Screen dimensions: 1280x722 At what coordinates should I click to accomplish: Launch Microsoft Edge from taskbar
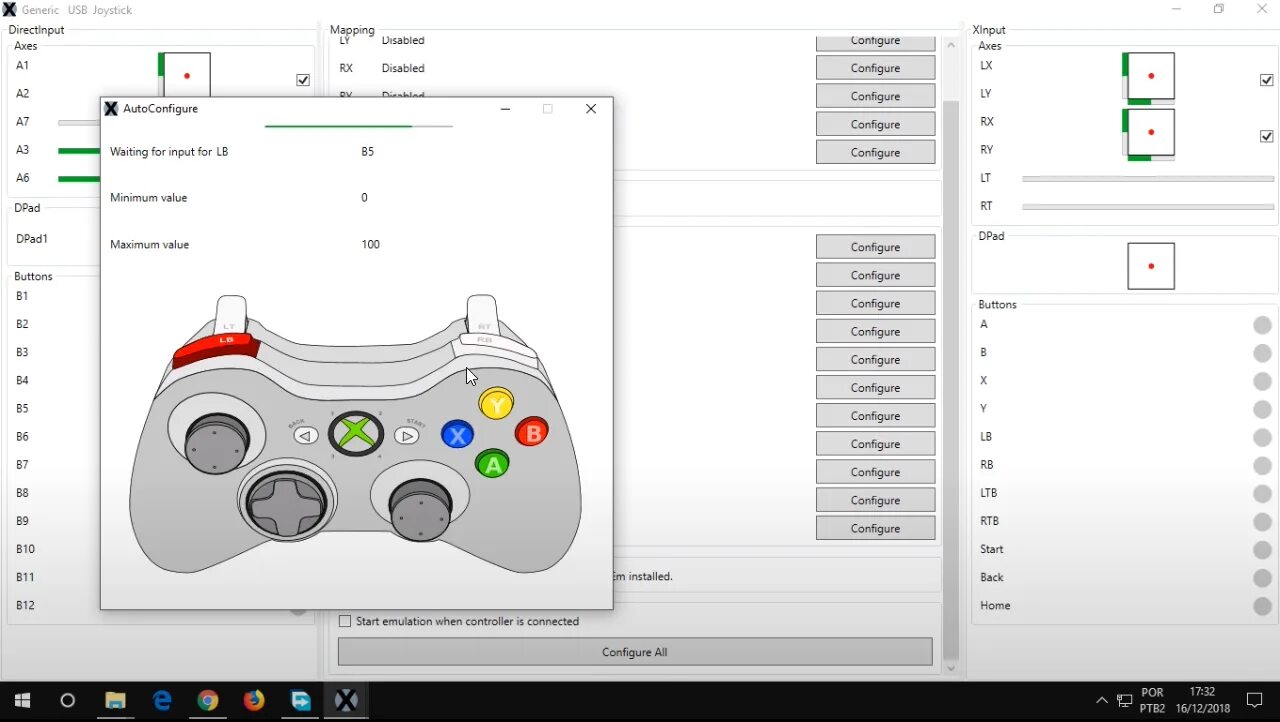click(x=162, y=700)
